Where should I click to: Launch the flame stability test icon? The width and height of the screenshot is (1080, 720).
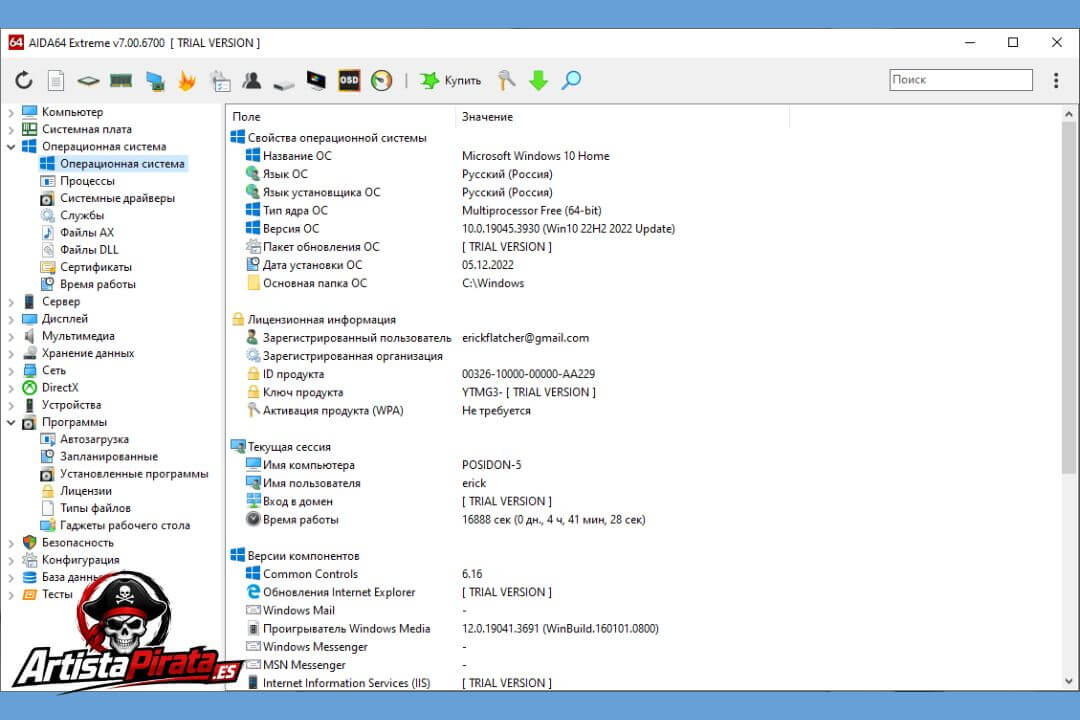pos(187,81)
